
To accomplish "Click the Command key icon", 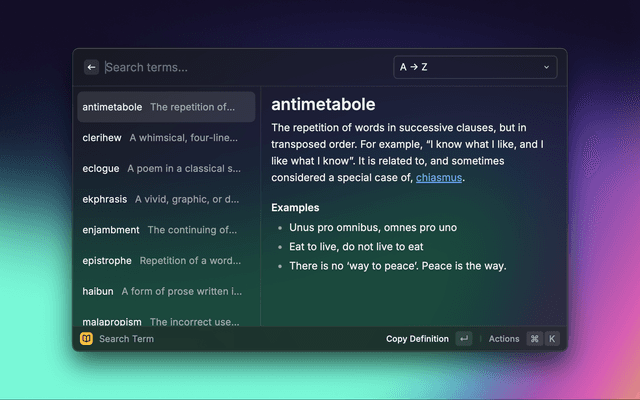I will click(535, 339).
